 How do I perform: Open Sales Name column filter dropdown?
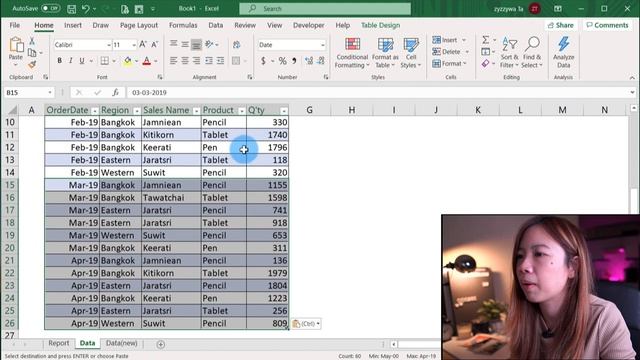[x=196, y=111]
